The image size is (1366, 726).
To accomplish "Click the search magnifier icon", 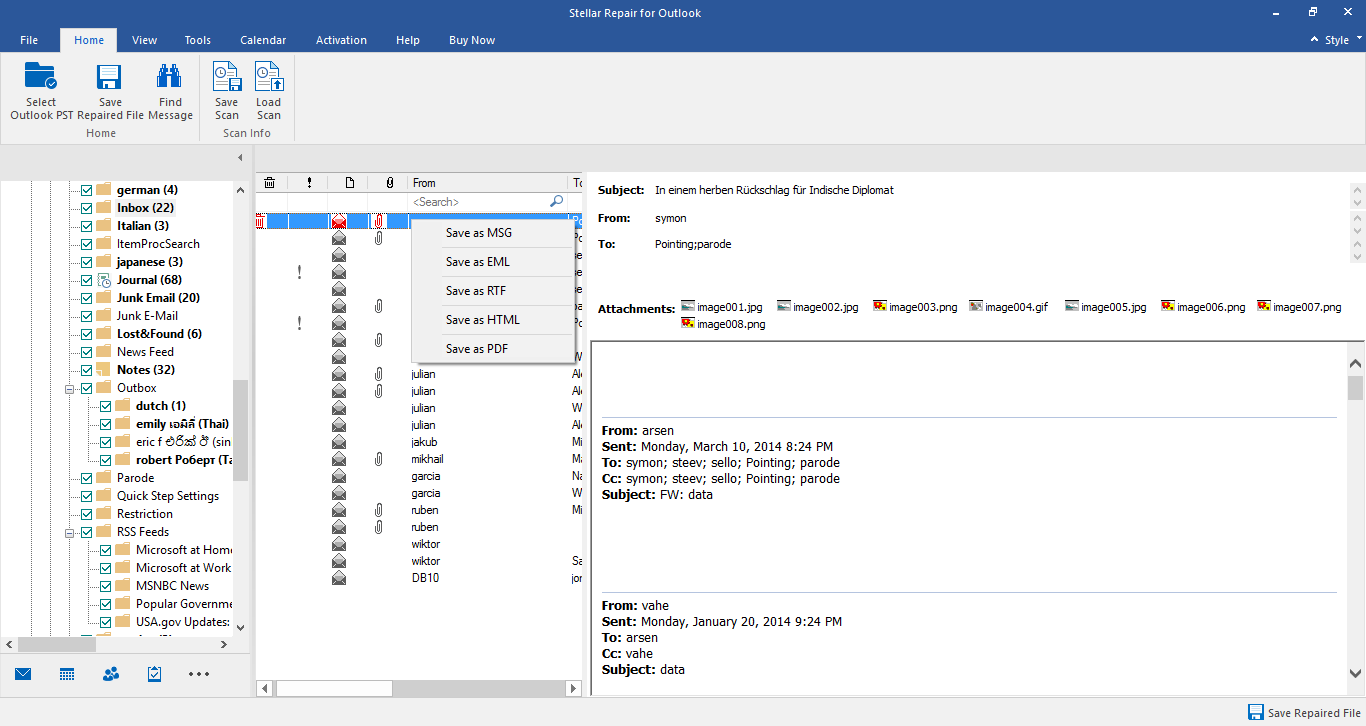I will click(557, 202).
